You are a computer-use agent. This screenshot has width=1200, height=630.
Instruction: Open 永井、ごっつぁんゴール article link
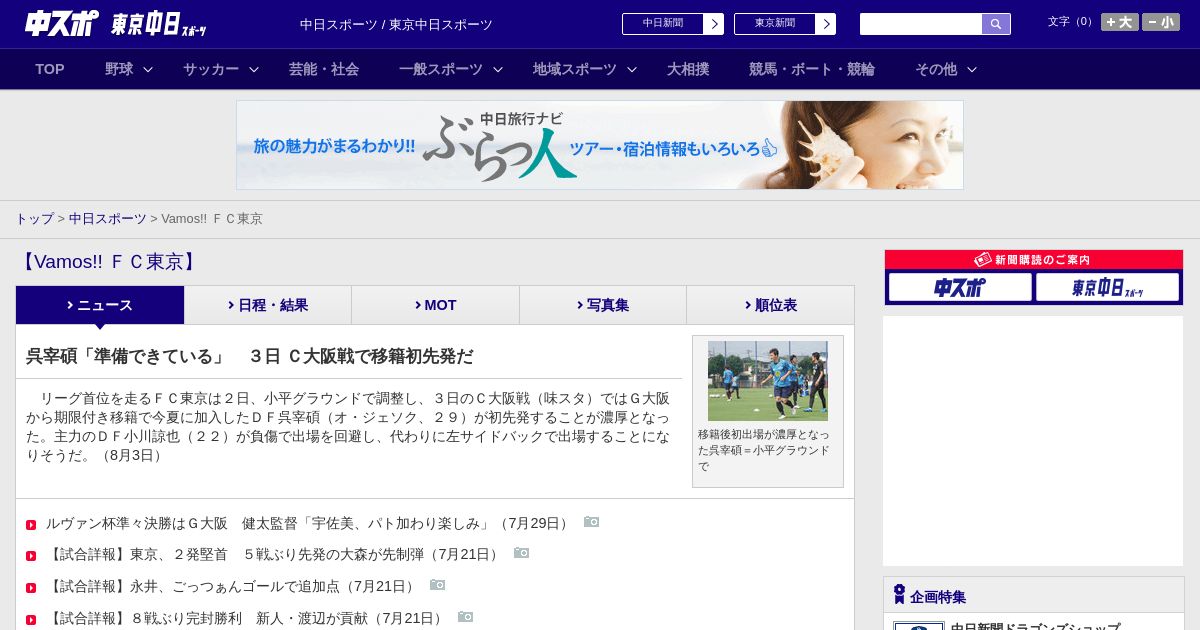(x=232, y=586)
